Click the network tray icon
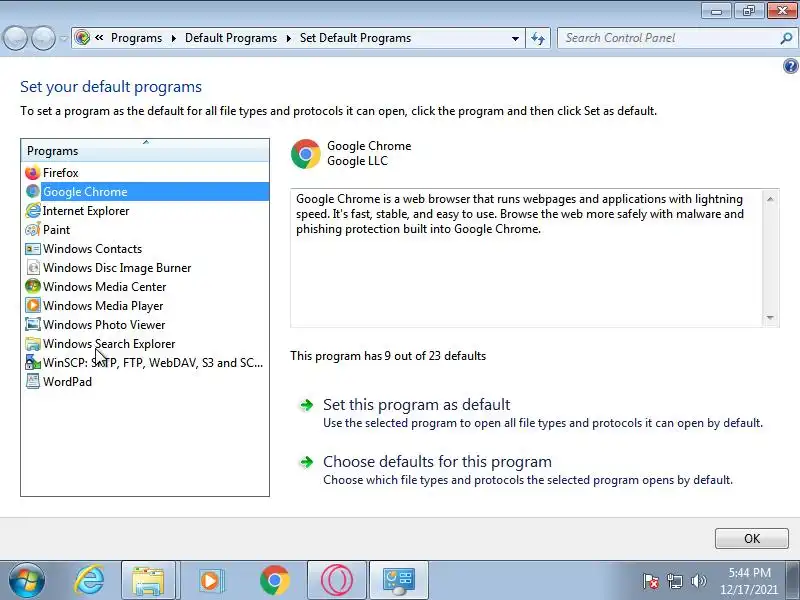 [x=674, y=581]
